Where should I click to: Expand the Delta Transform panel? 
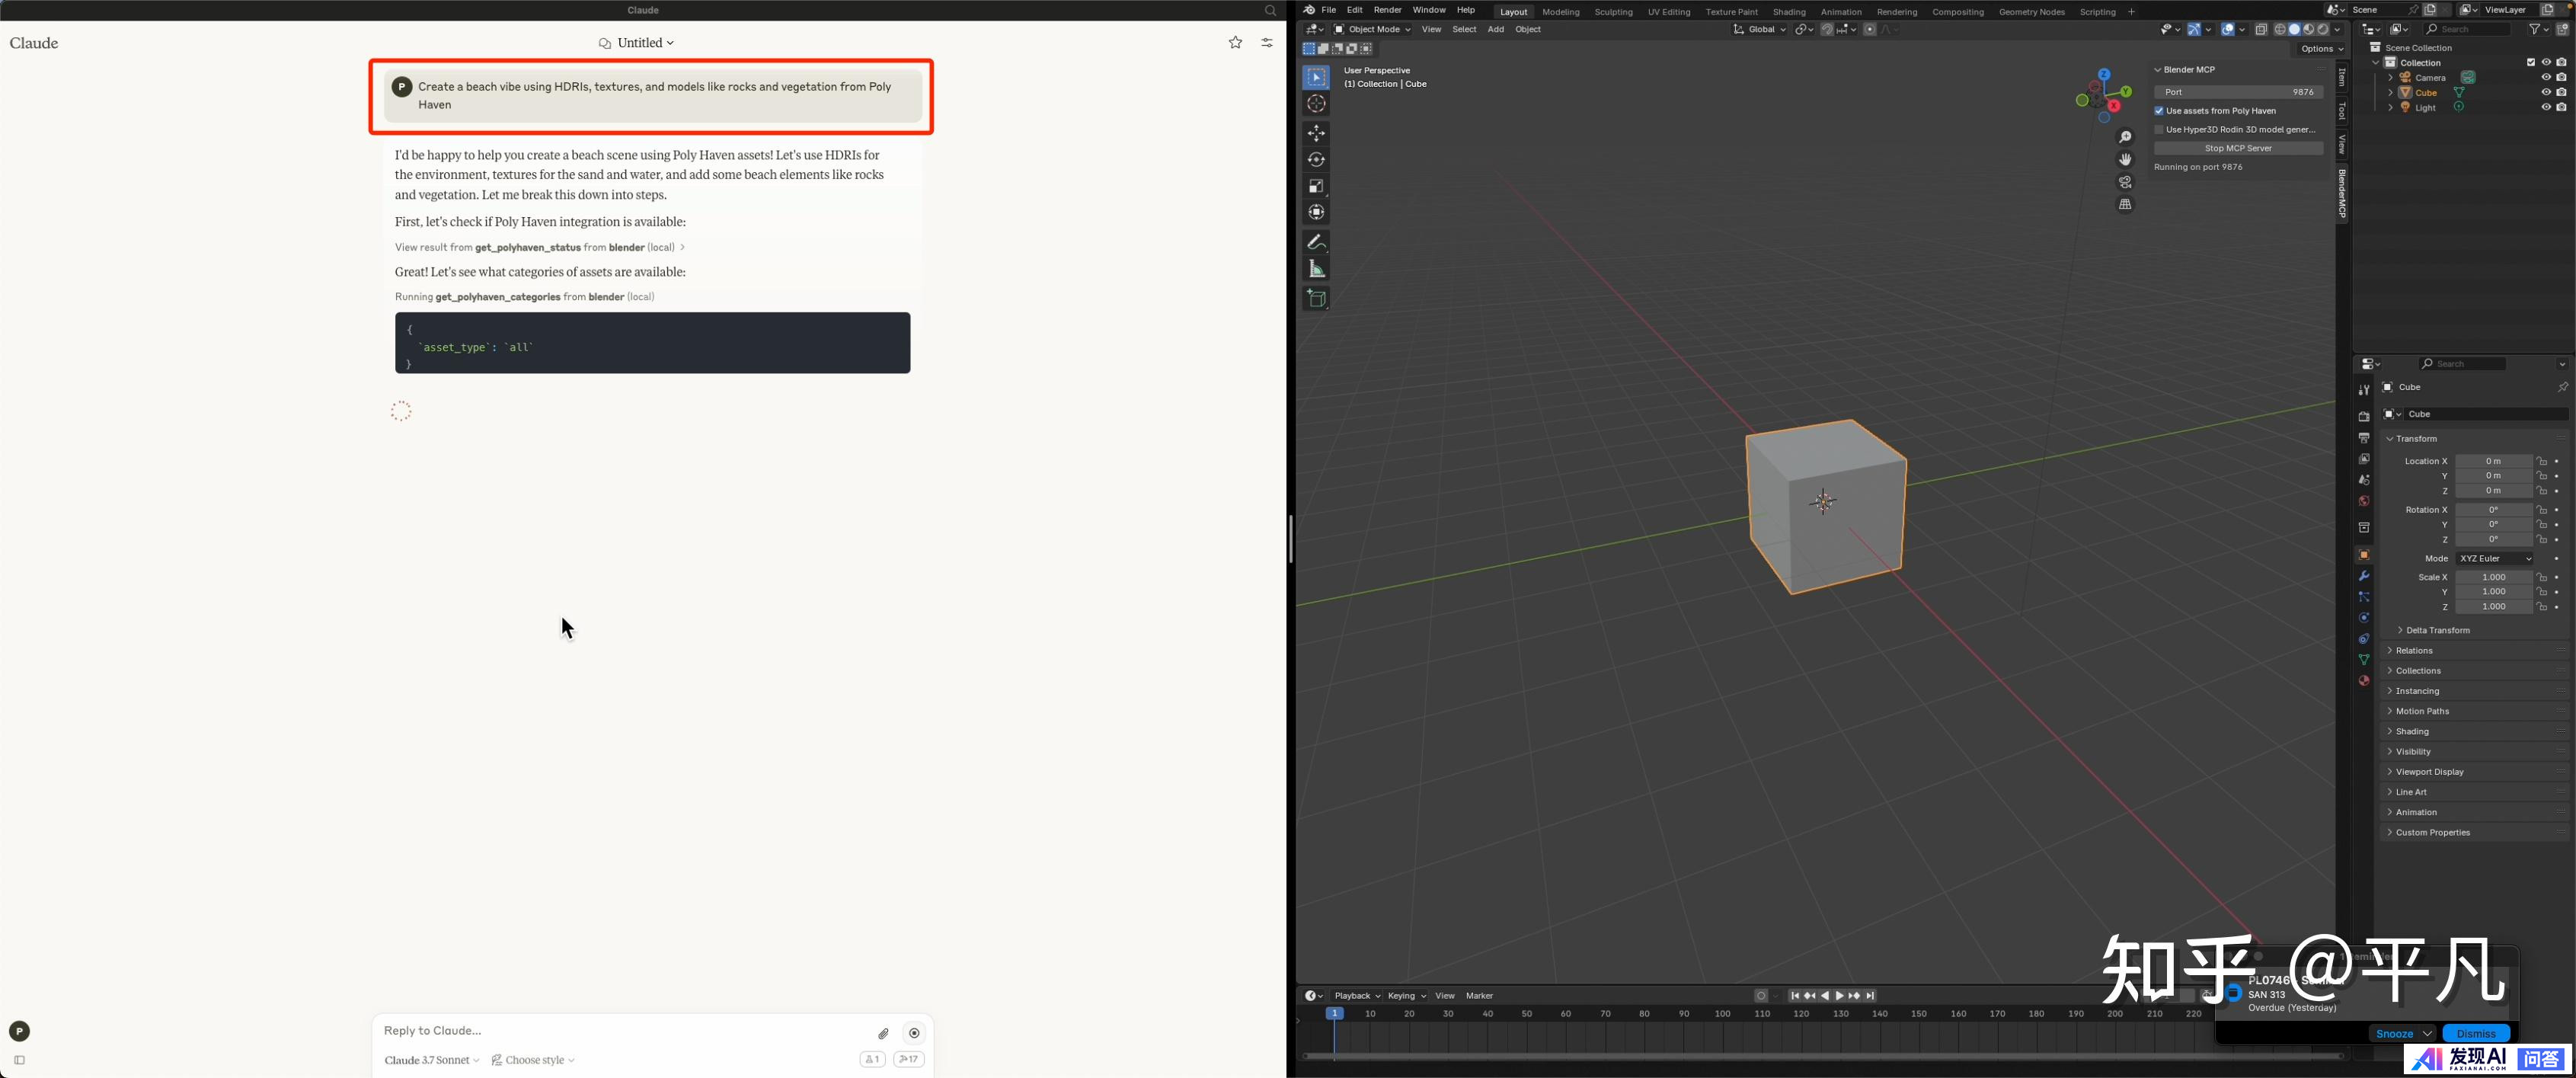(2436, 630)
